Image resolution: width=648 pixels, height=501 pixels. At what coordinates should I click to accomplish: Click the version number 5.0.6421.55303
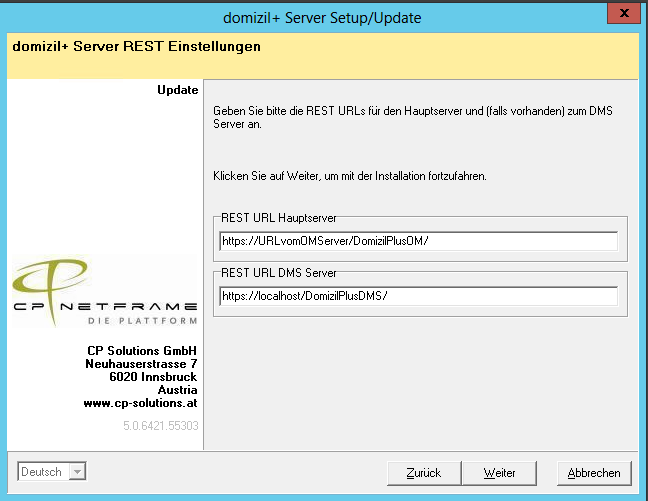coord(161,425)
